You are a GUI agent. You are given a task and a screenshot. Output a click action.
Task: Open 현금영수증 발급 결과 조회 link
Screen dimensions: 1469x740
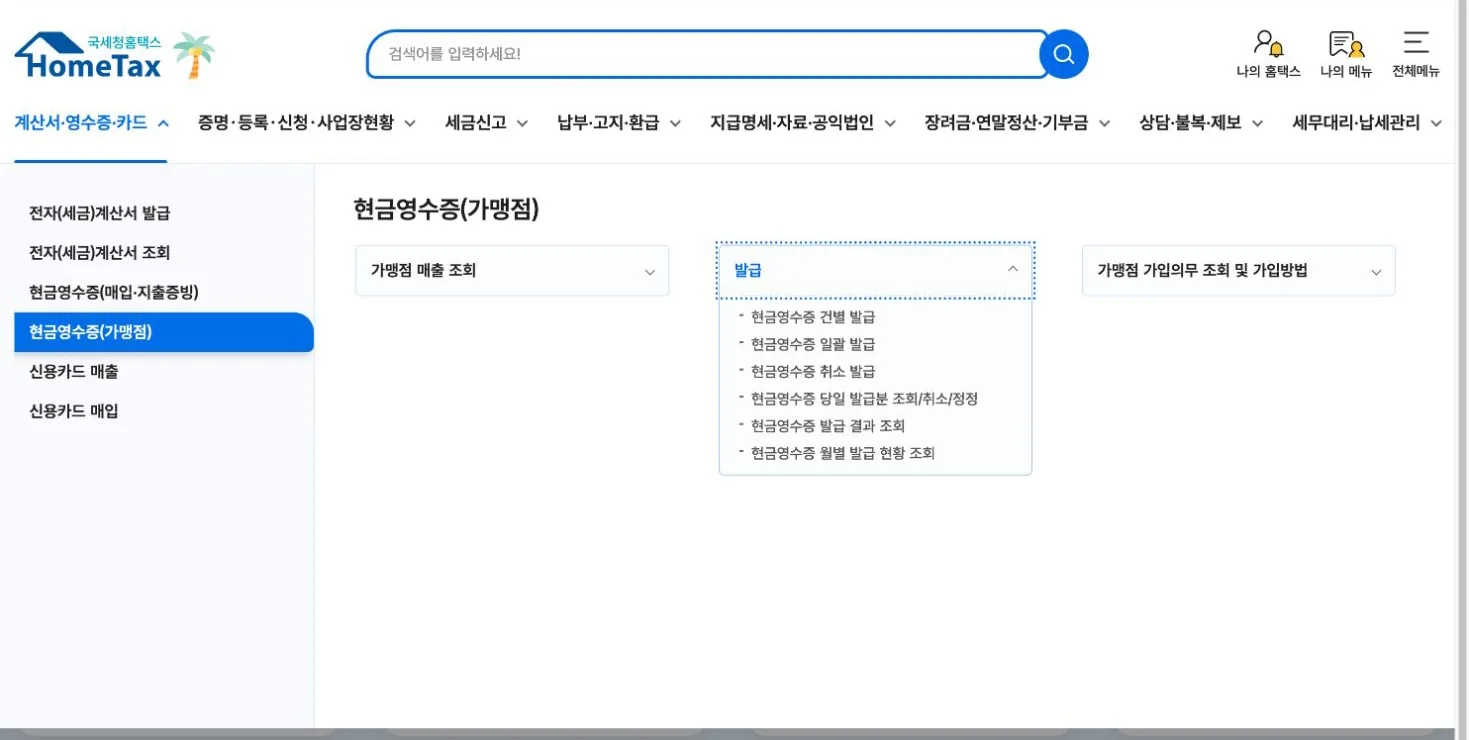tap(828, 426)
